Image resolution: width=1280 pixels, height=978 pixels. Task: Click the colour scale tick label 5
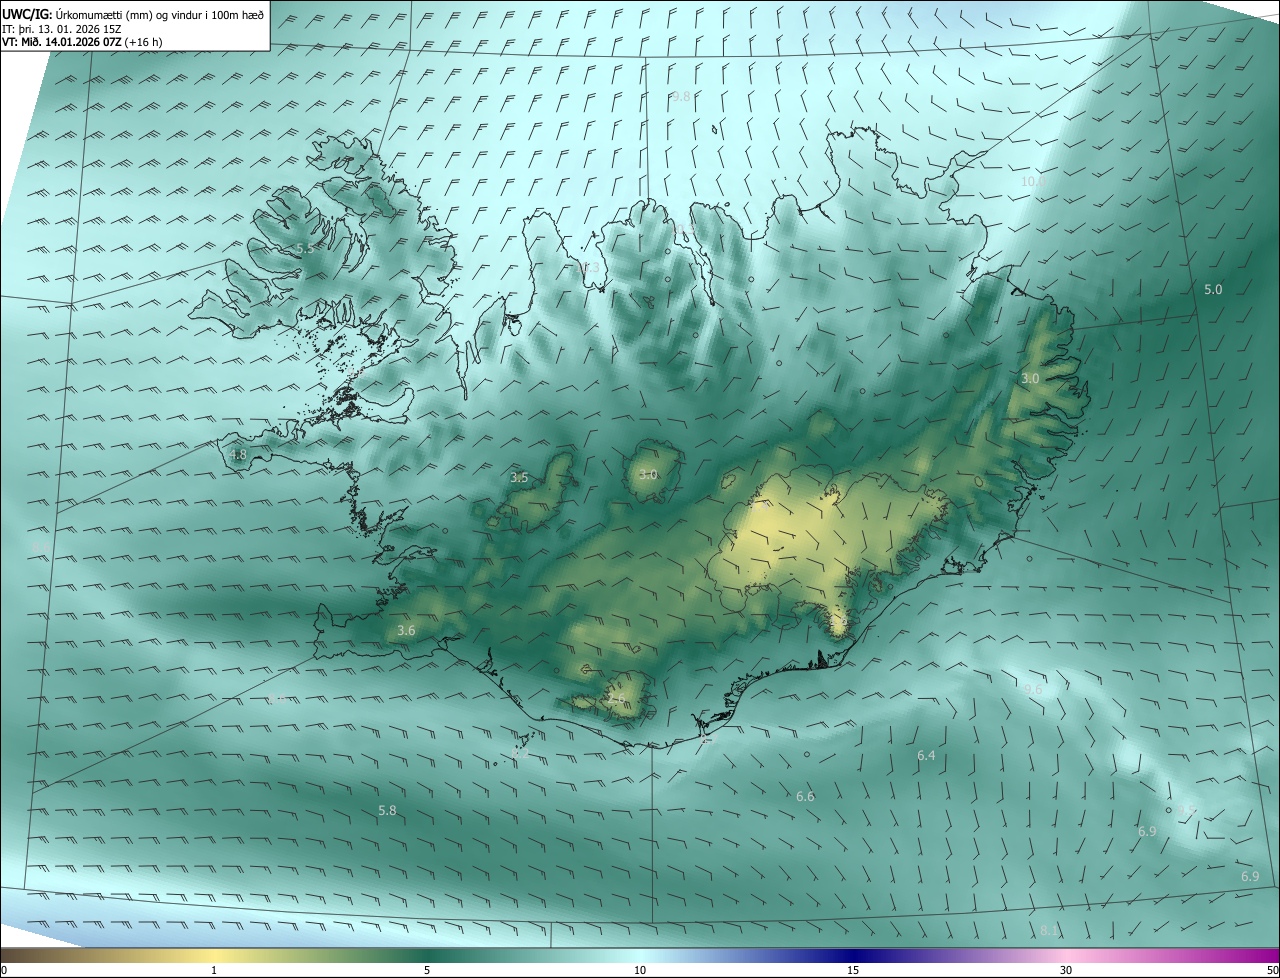427,970
